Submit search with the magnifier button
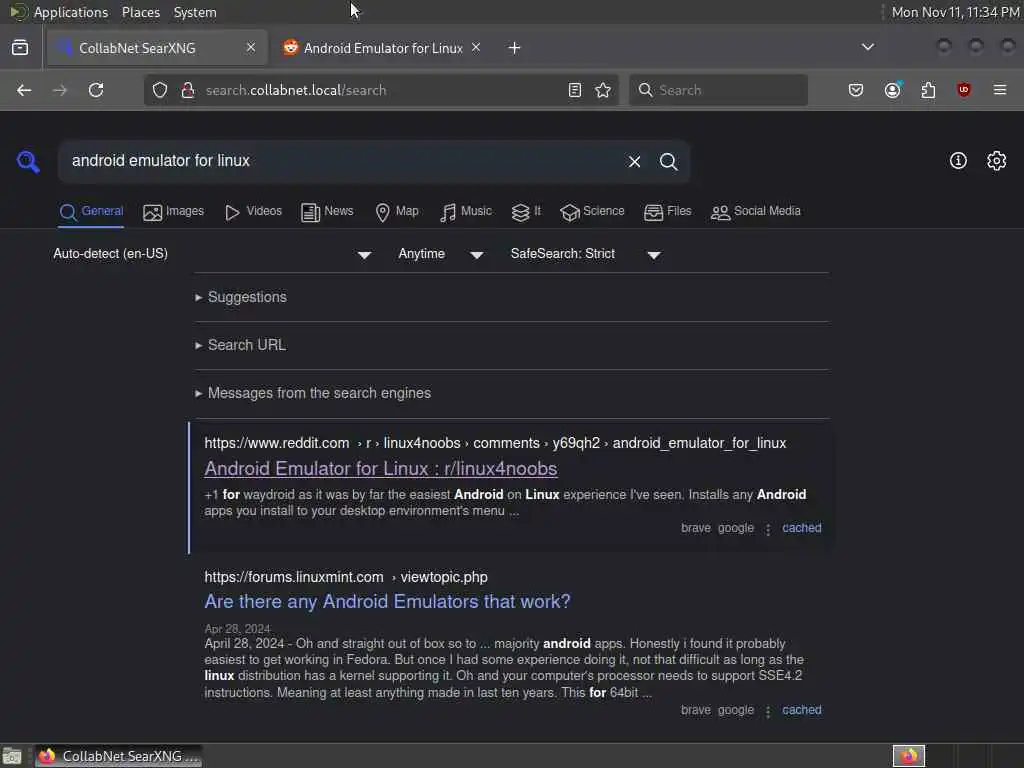 (x=668, y=161)
